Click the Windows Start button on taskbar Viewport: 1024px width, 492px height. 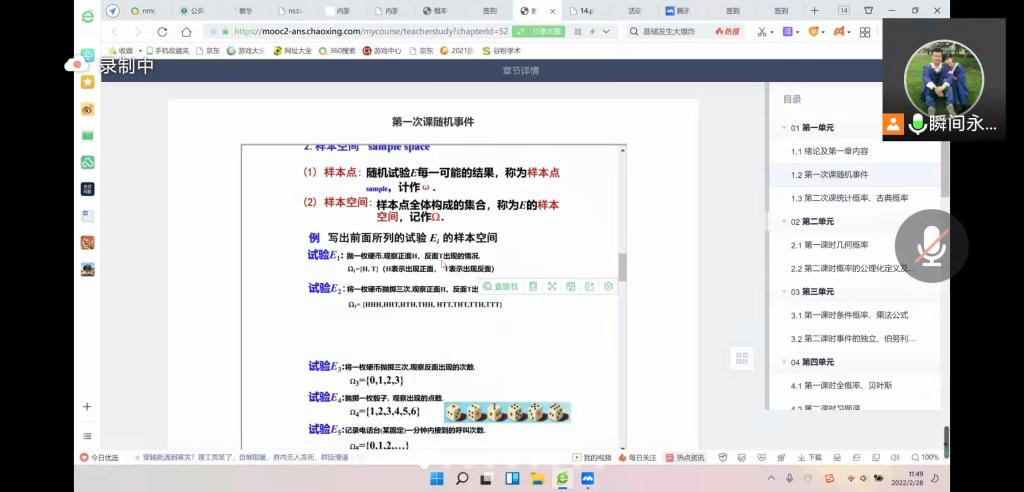point(436,479)
